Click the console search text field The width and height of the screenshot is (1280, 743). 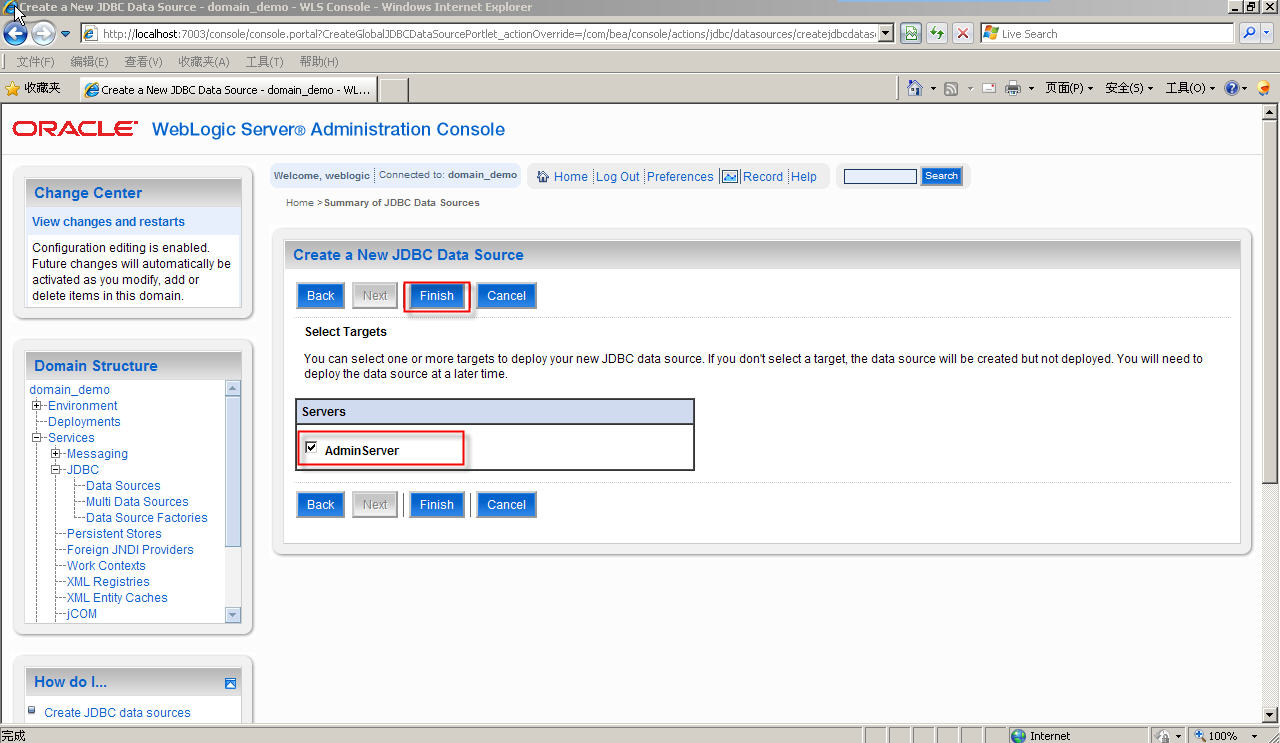(880, 176)
